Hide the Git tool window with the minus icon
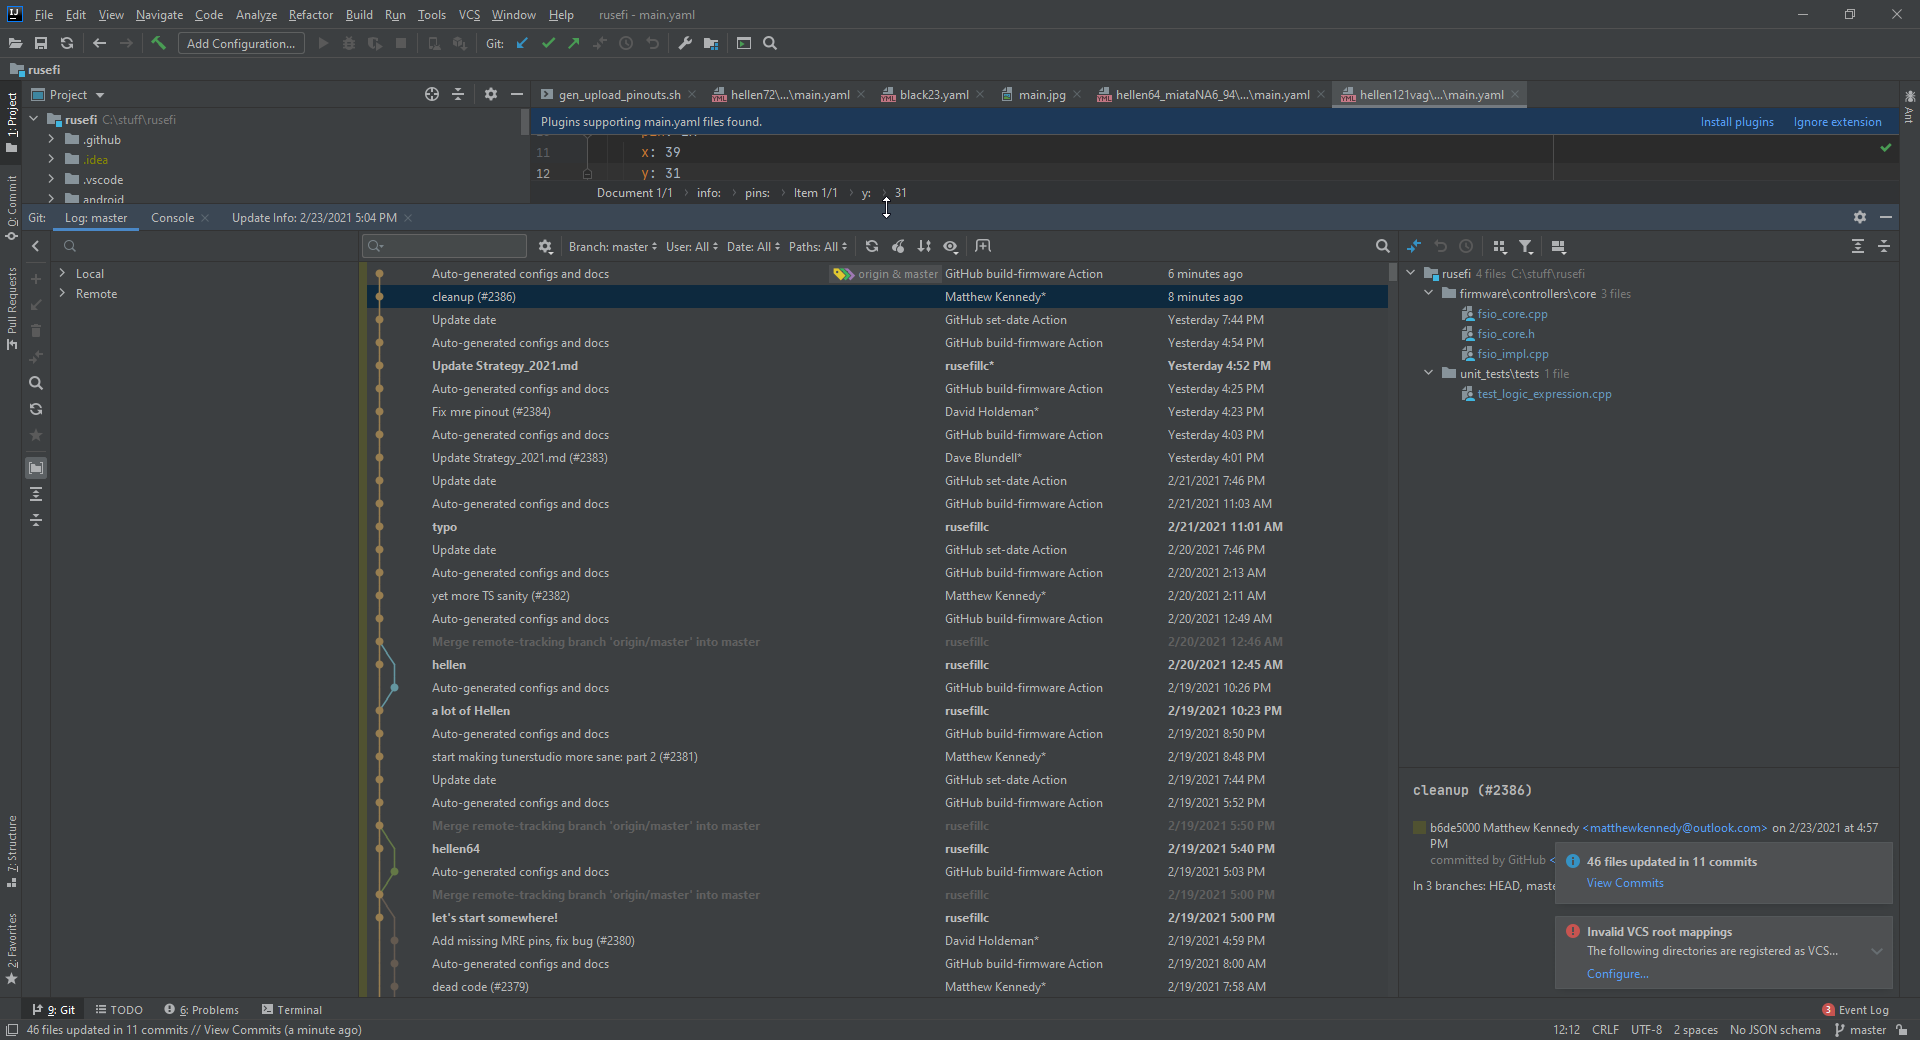Viewport: 1920px width, 1040px height. (x=1886, y=217)
